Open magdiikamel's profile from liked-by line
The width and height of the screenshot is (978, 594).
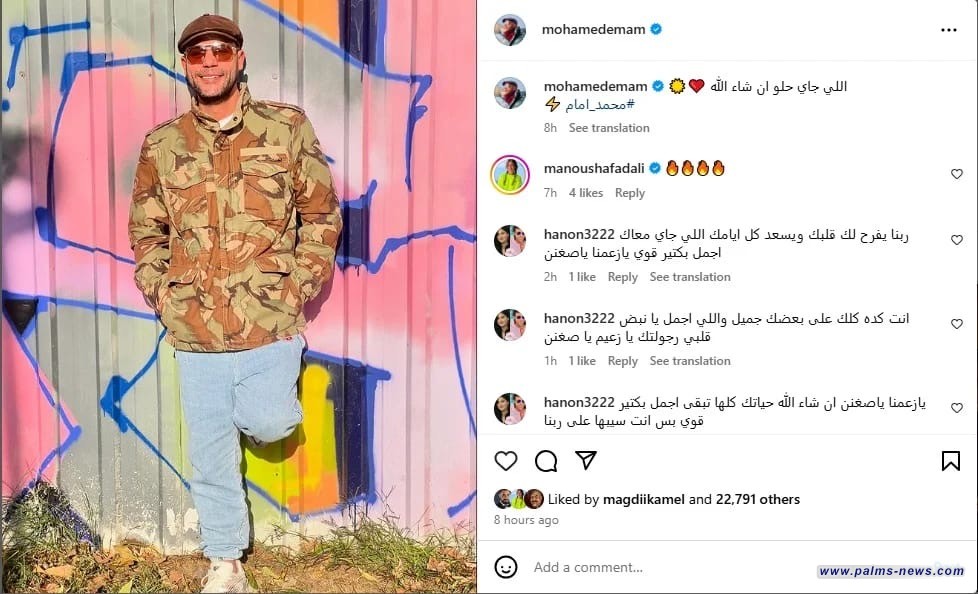coord(644,499)
